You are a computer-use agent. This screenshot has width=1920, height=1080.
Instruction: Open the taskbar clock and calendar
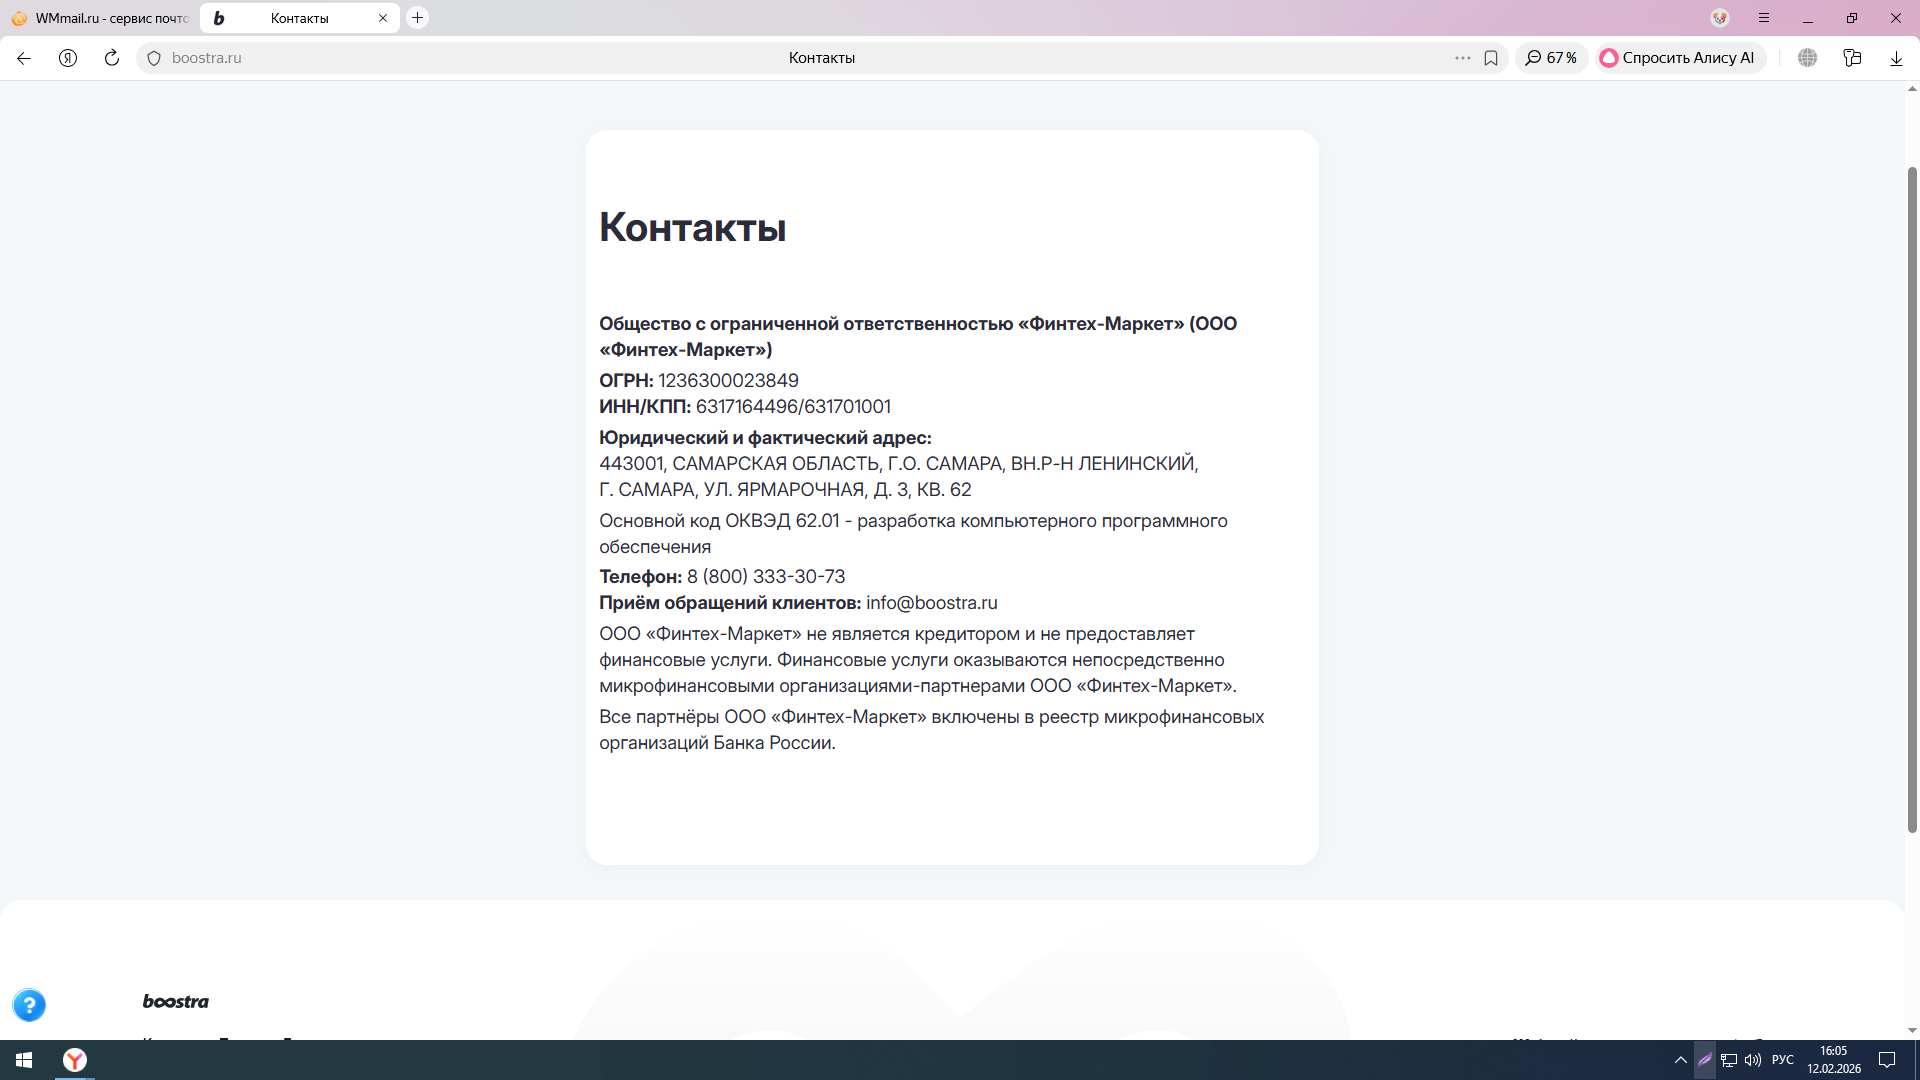coord(1834,1060)
